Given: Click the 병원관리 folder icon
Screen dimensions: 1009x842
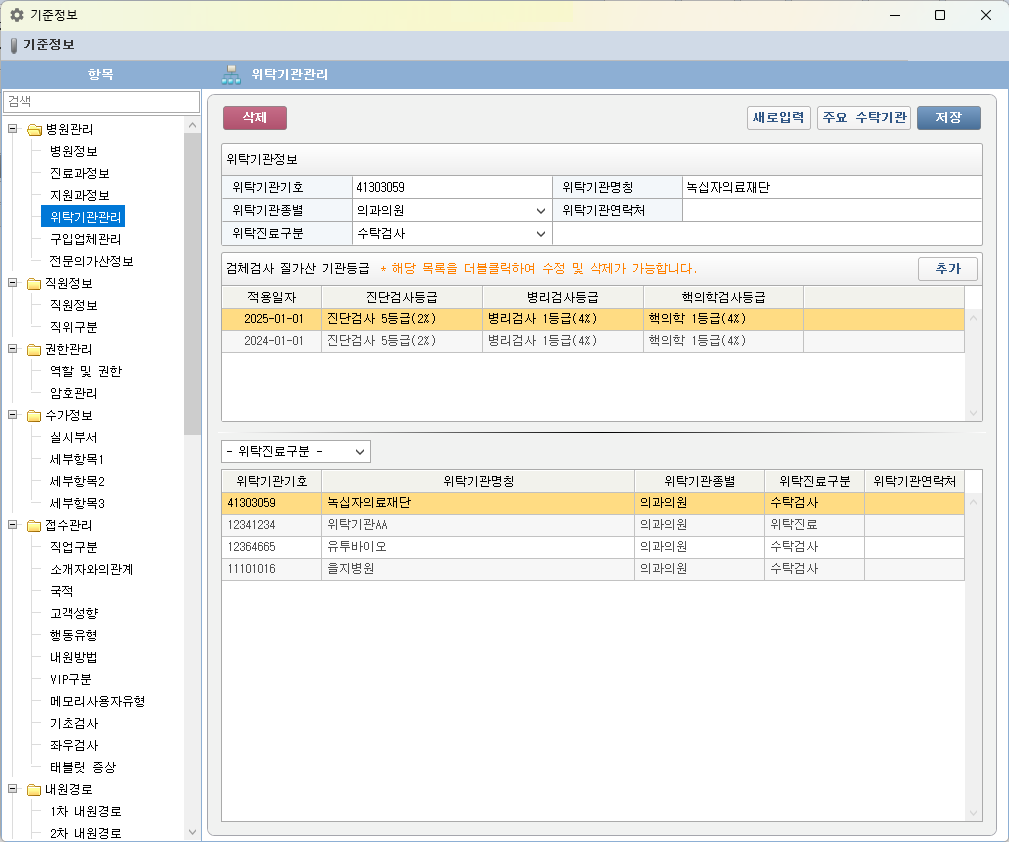Looking at the screenshot, I should [x=34, y=129].
